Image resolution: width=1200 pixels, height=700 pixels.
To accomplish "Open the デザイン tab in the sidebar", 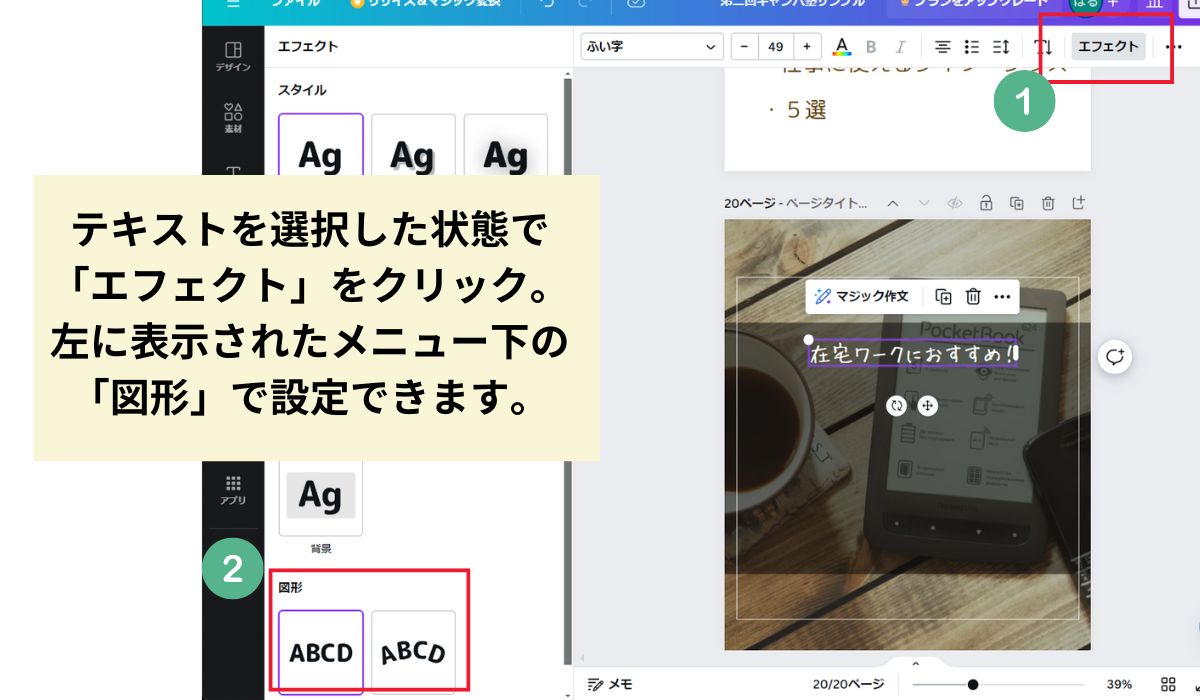I will point(233,56).
